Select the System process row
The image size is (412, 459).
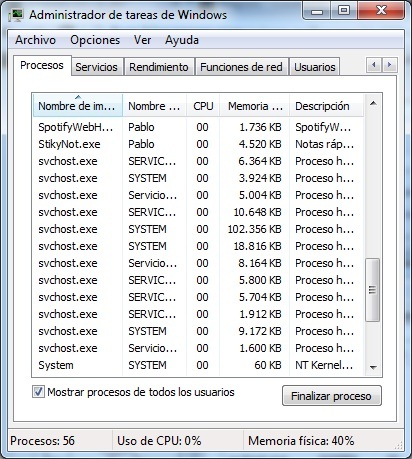coord(198,365)
